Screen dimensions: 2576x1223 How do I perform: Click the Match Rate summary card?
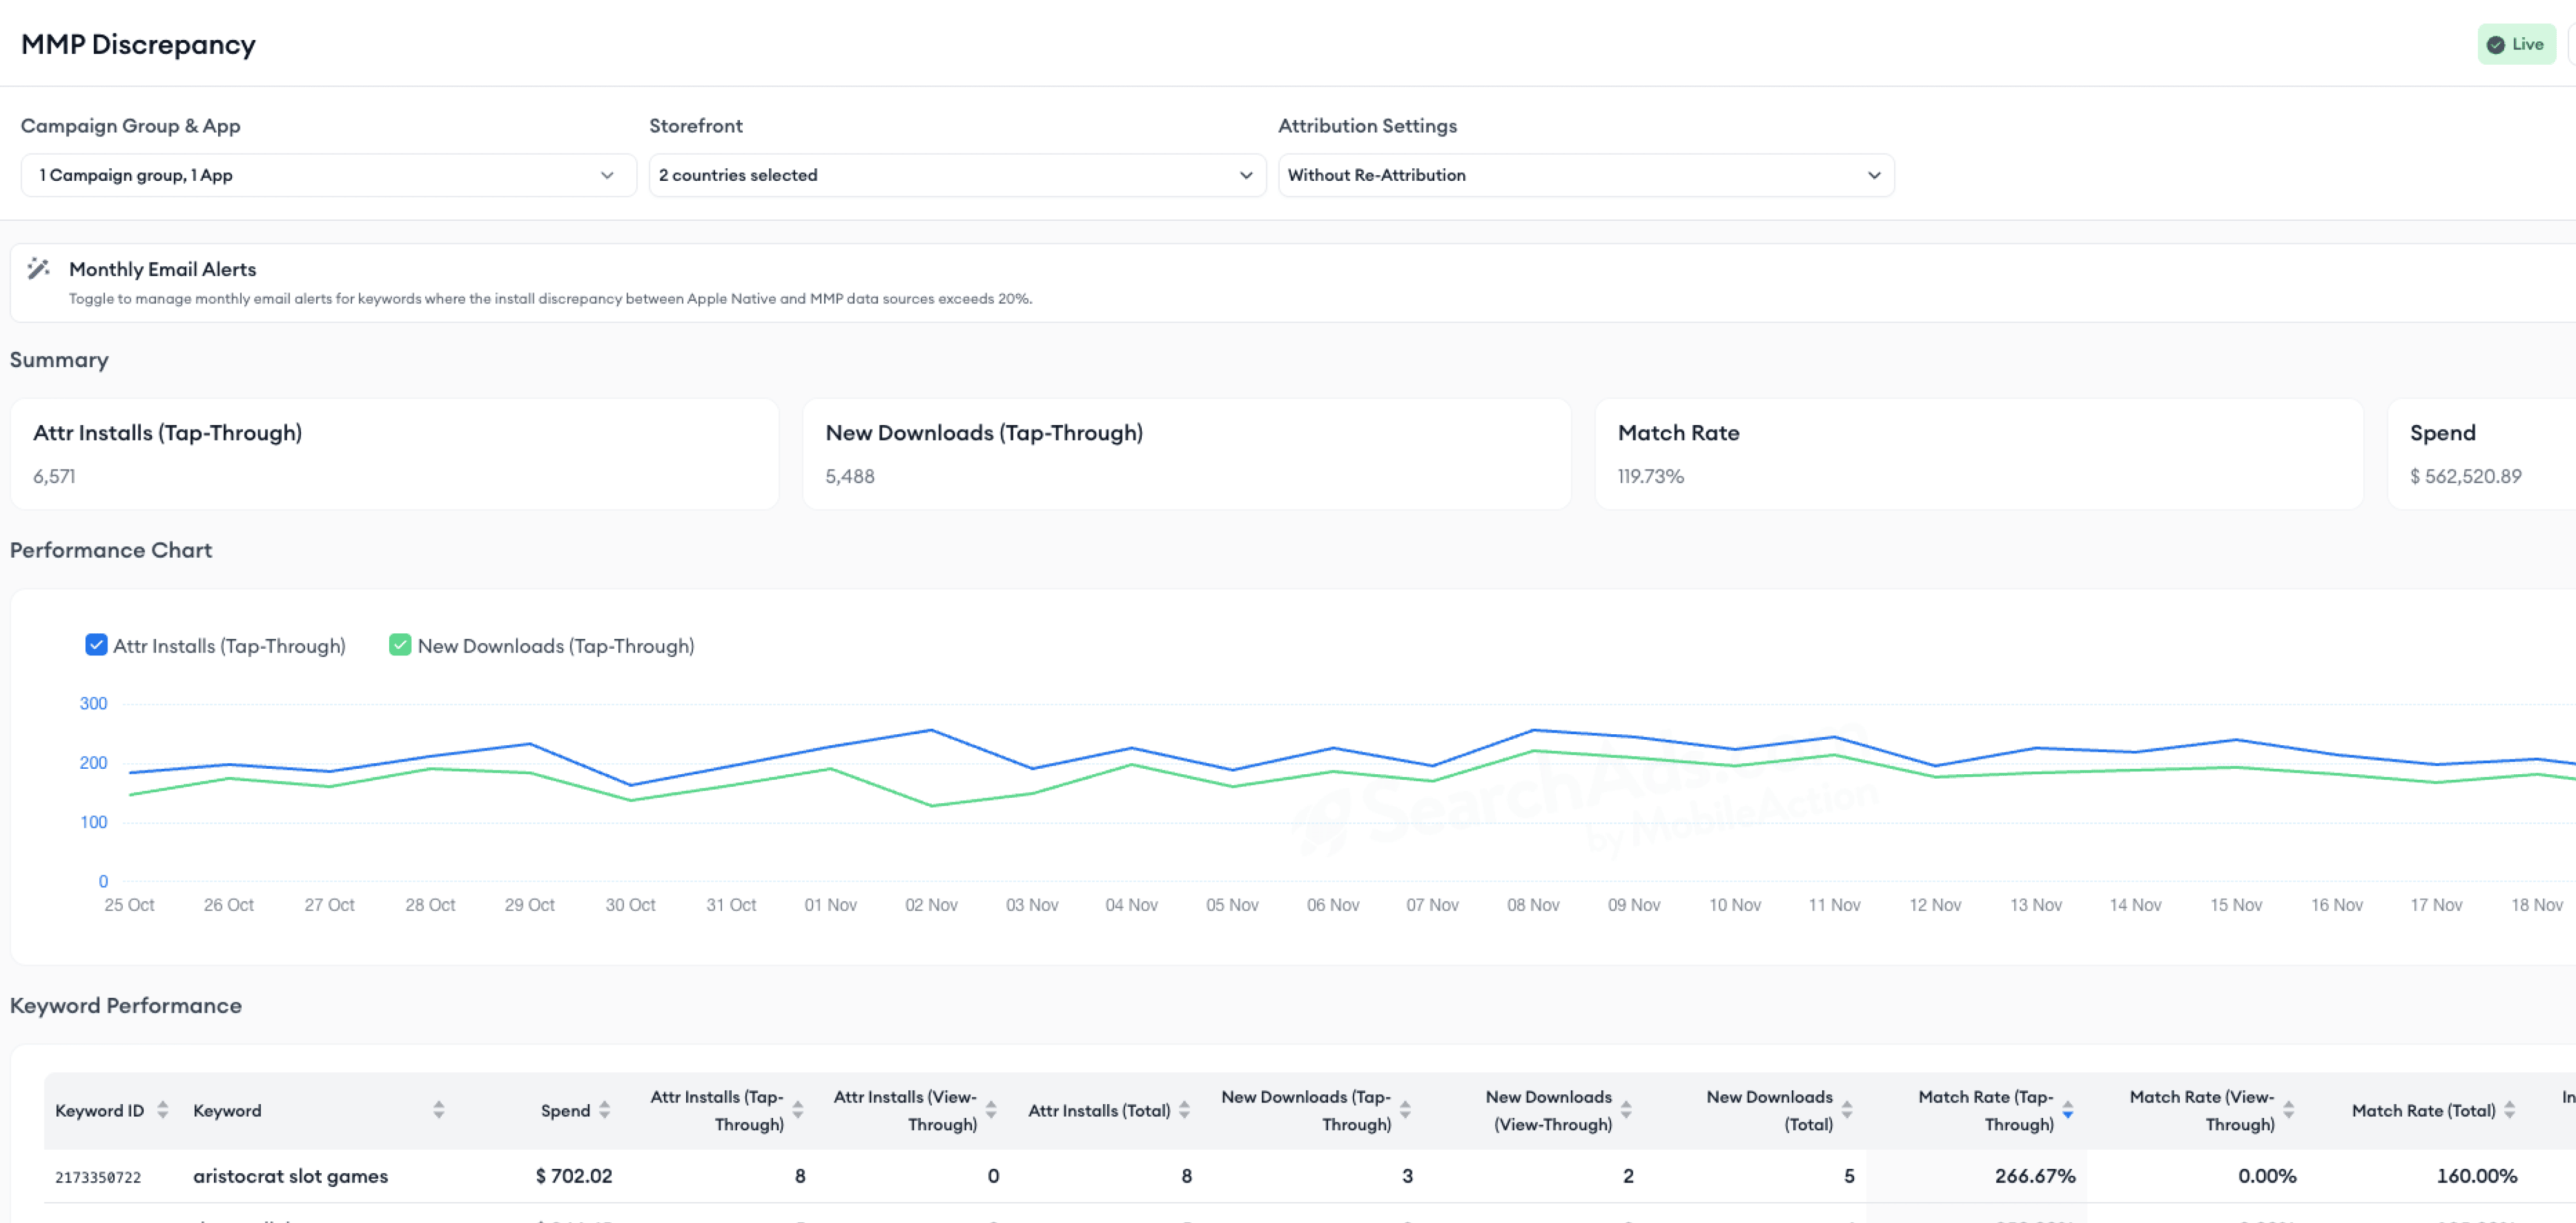pos(1978,454)
